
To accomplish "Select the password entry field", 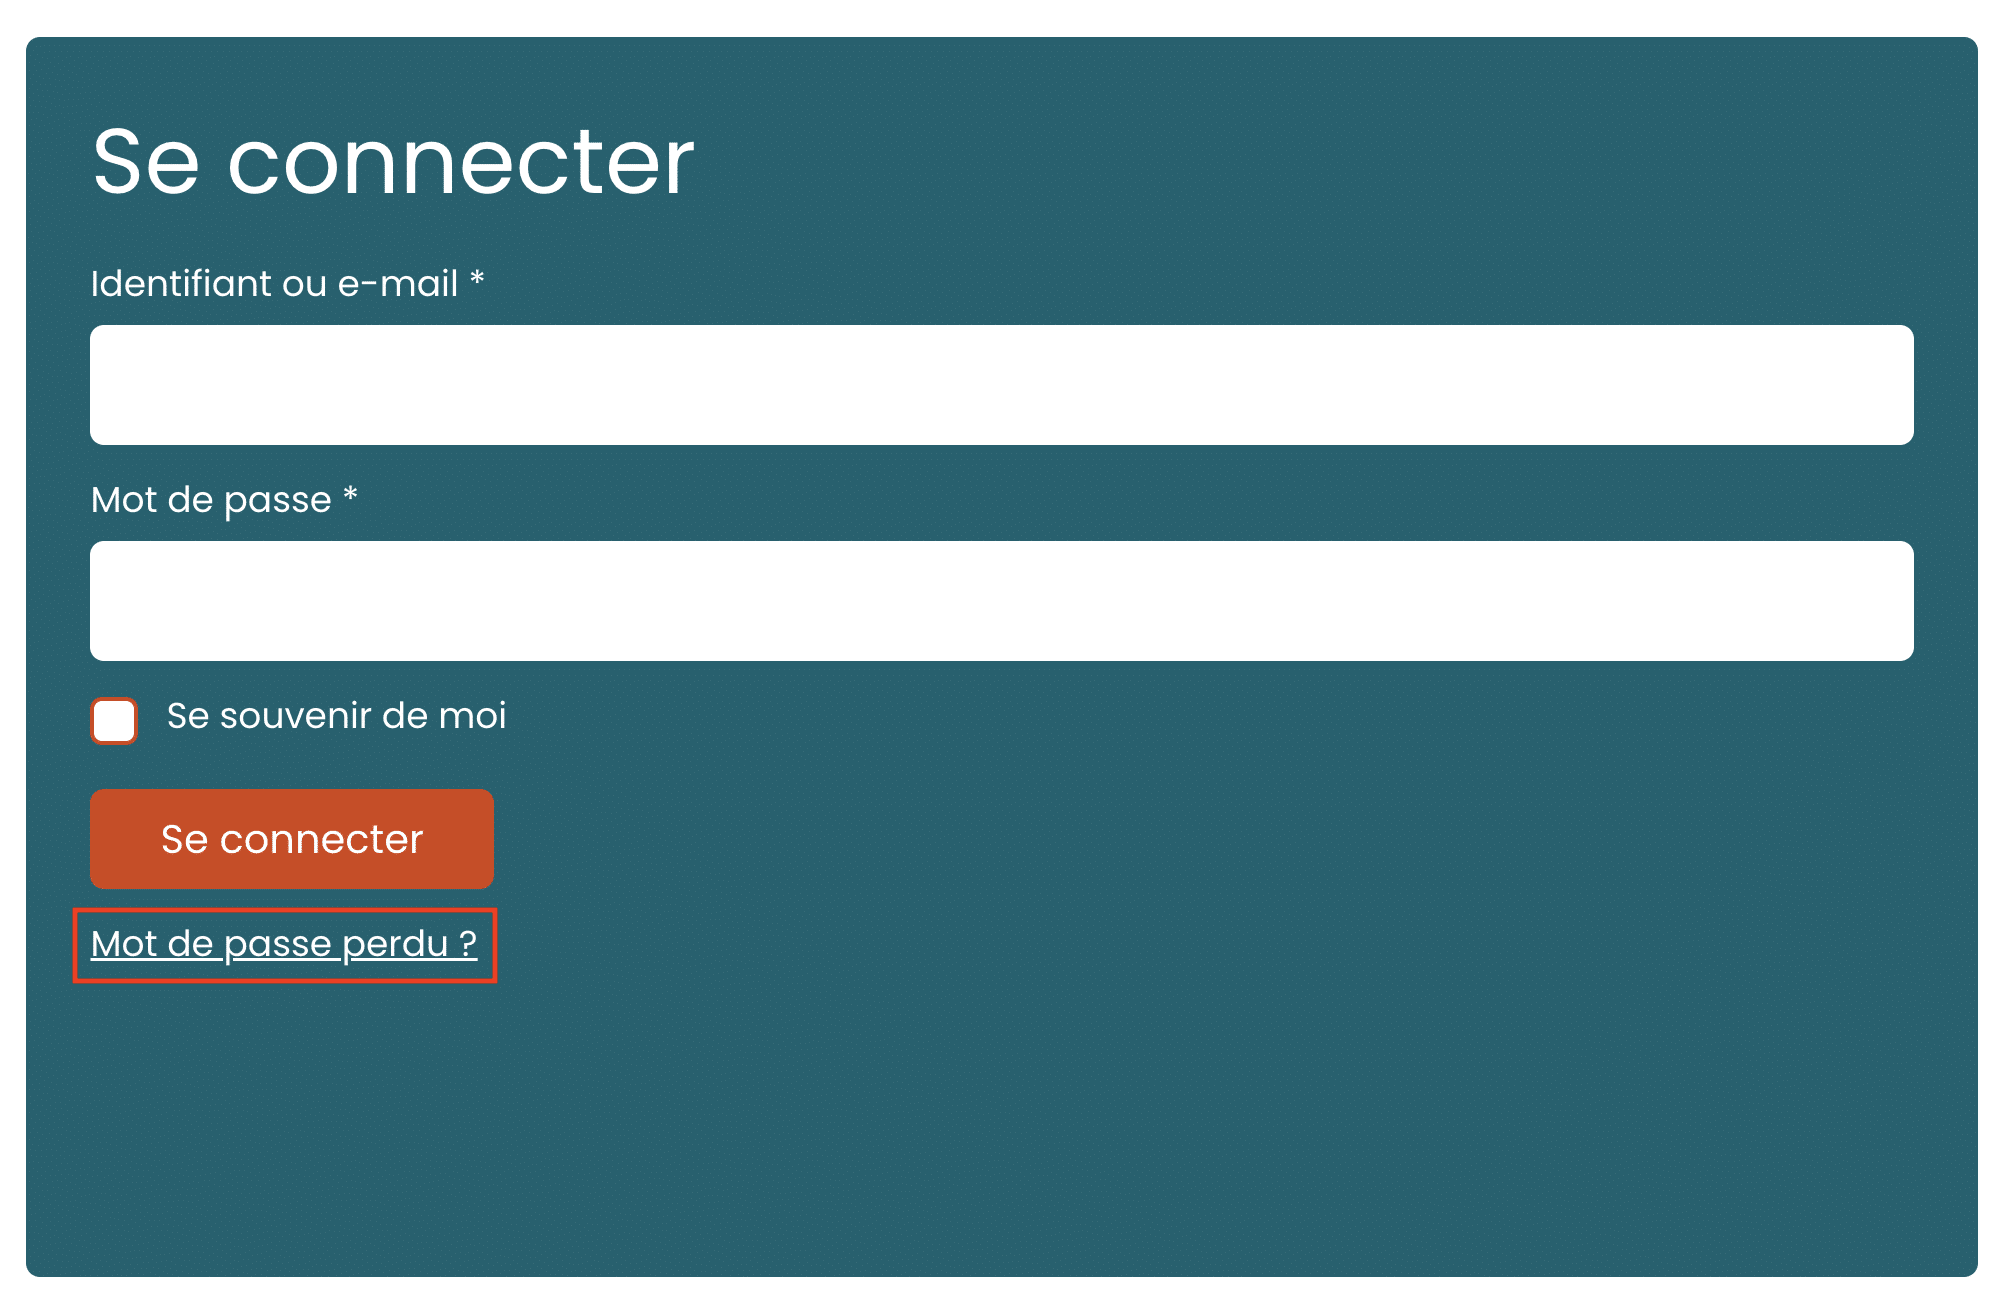I will coord(1001,601).
